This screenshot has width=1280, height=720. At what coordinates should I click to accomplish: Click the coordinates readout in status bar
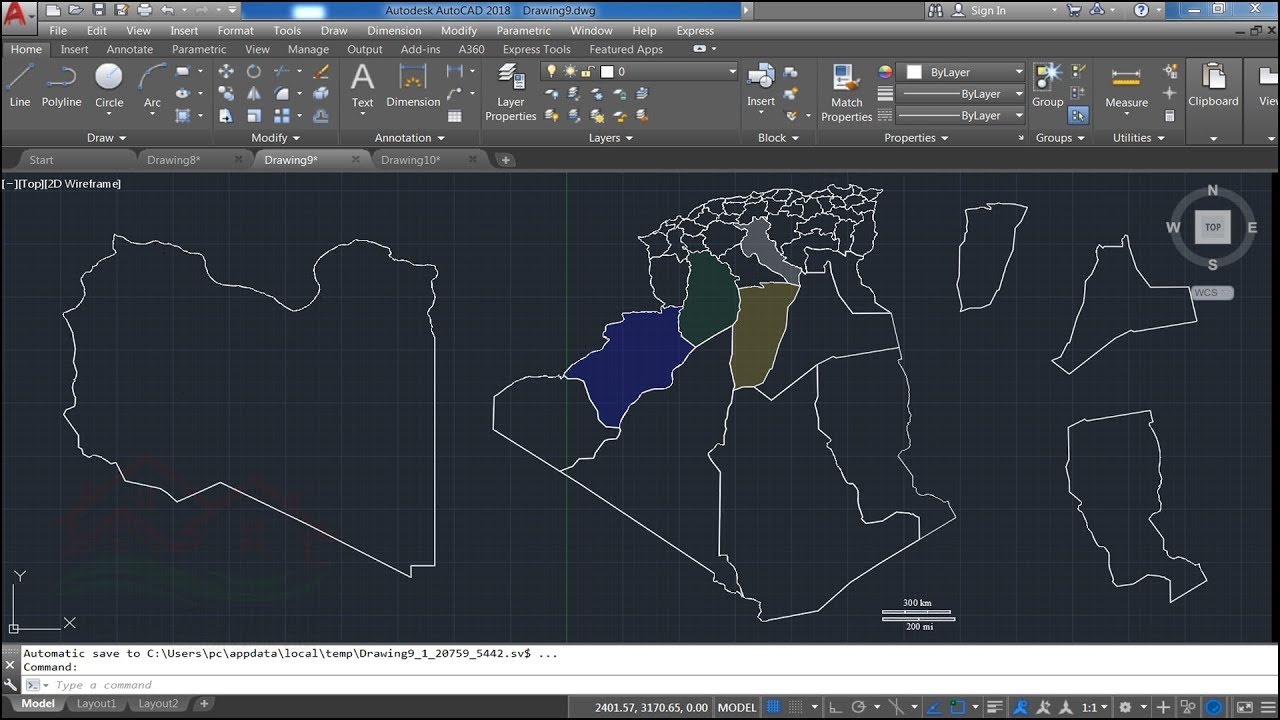point(652,707)
